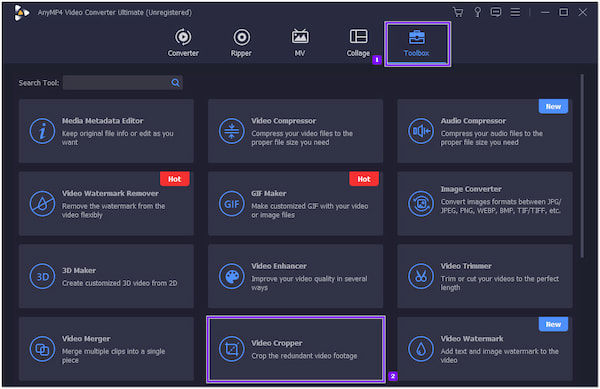Image resolution: width=600 pixels, height=389 pixels.
Task: Open GIF Maker title text
Action: click(269, 194)
